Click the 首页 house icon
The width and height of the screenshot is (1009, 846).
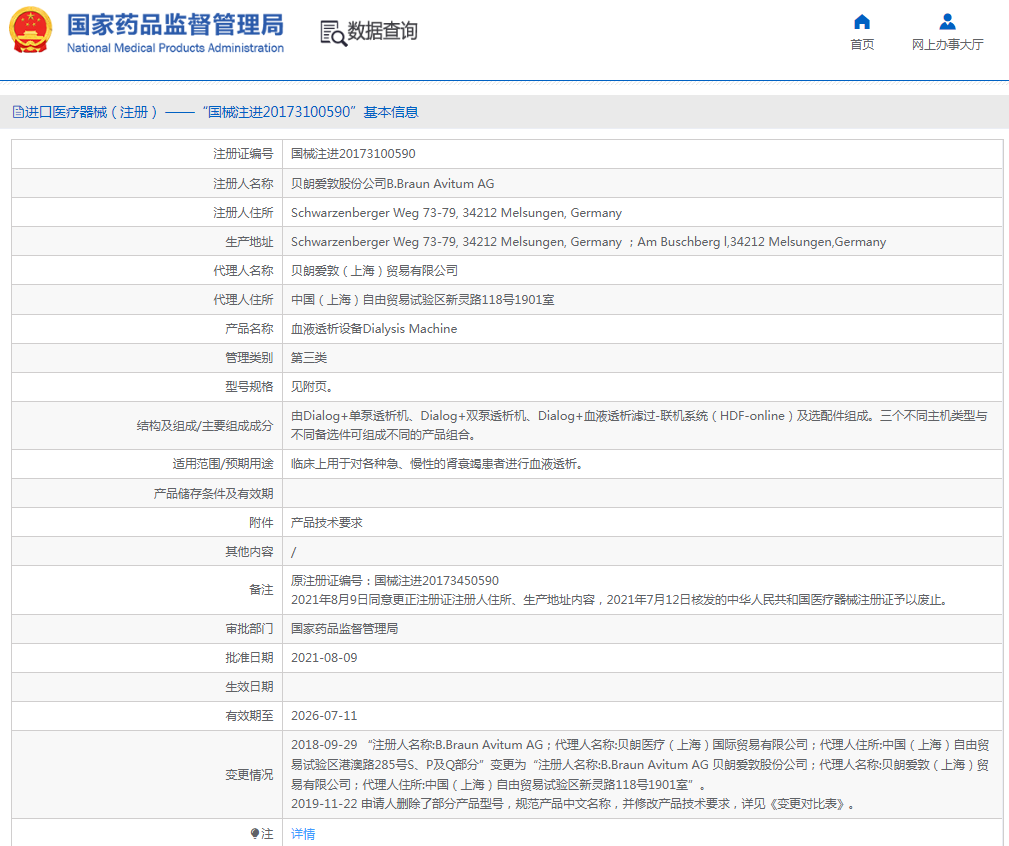pos(862,22)
